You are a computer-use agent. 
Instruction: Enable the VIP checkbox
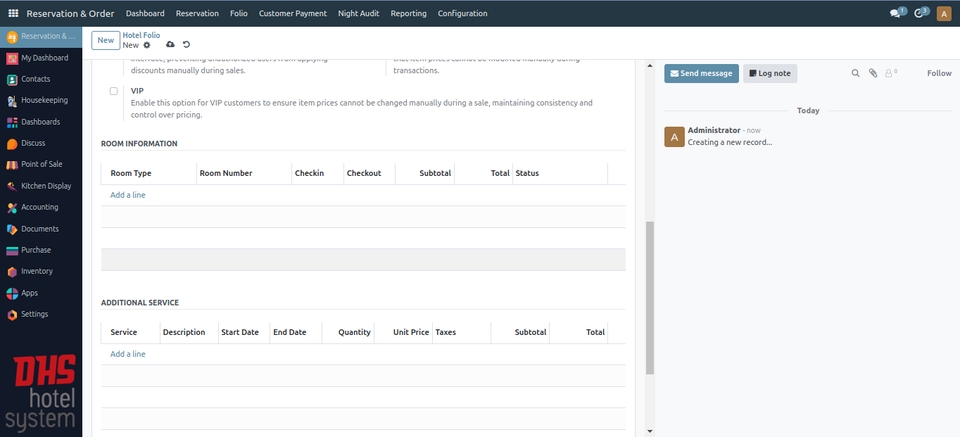pos(114,91)
